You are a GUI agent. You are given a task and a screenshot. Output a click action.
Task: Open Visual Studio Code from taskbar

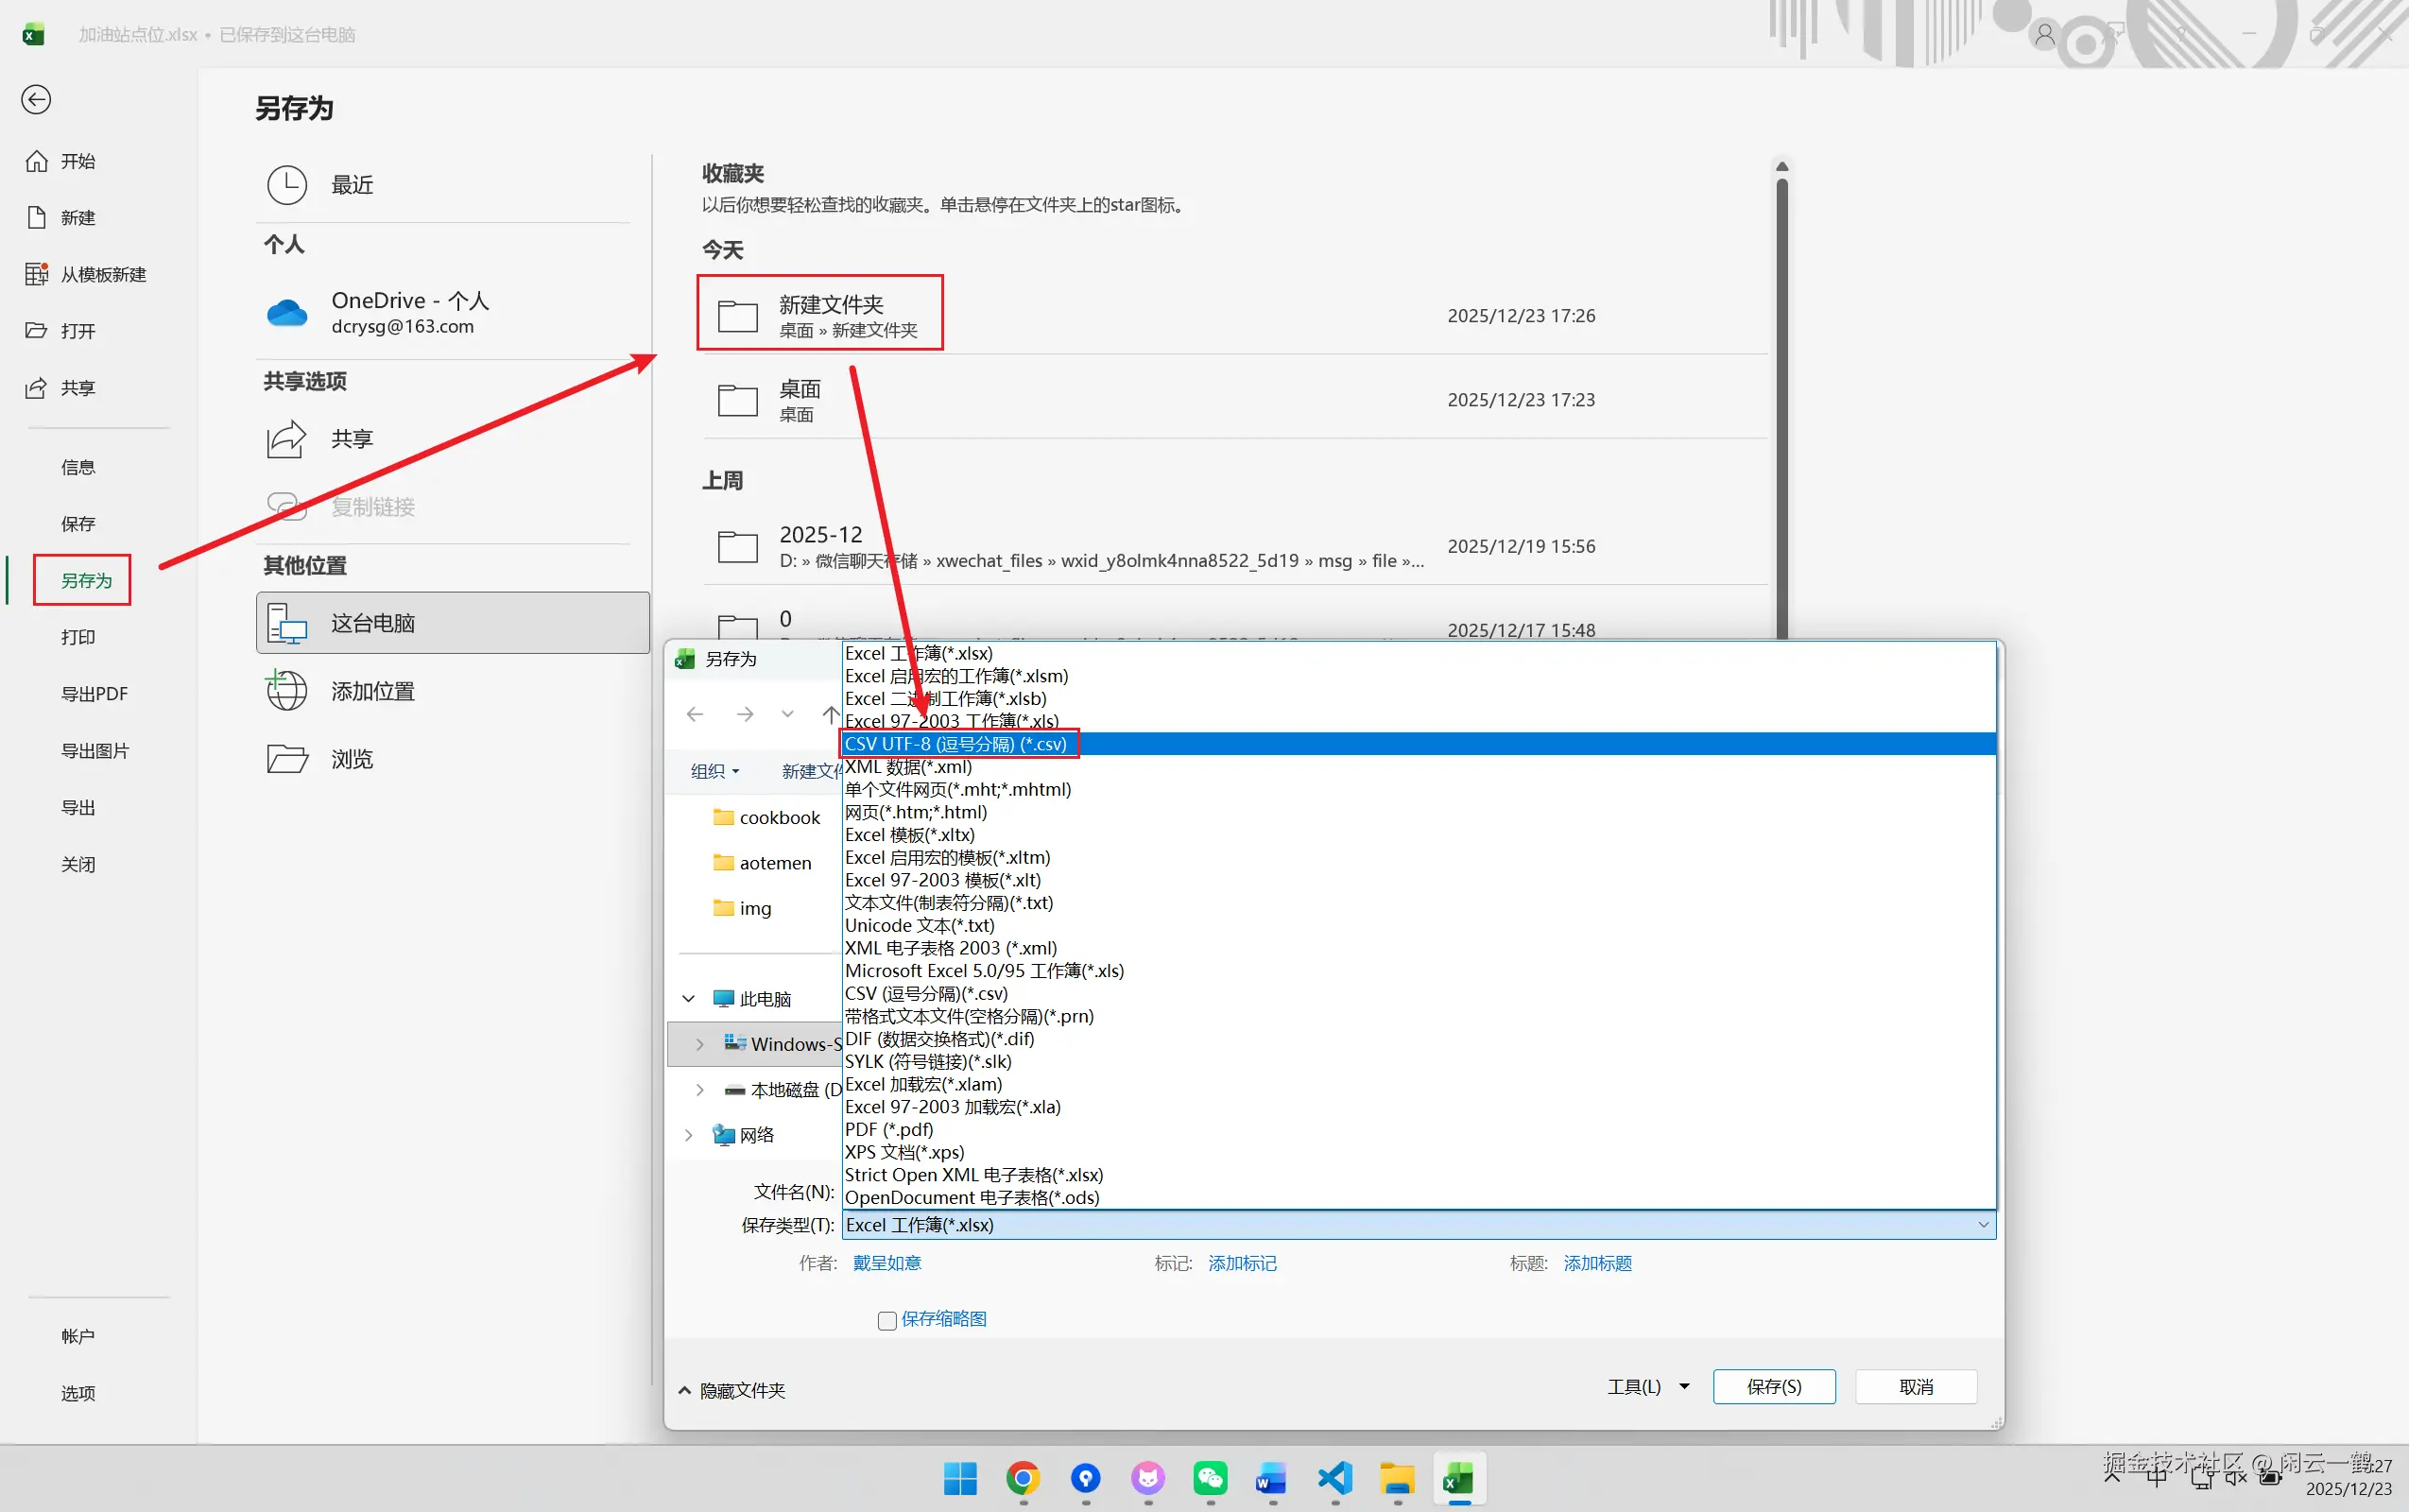pos(1334,1478)
